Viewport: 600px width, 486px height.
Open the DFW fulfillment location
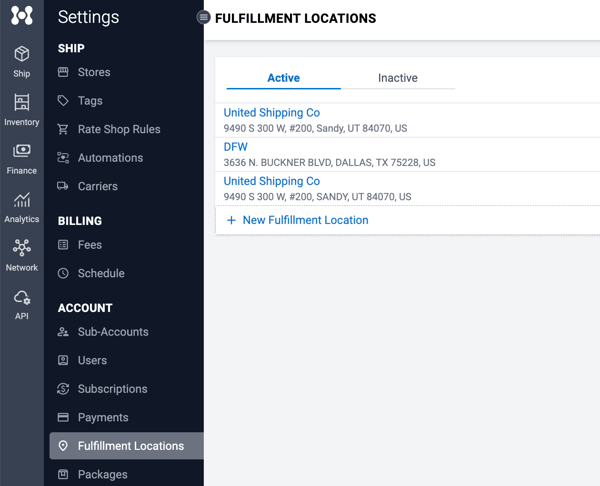[x=236, y=147]
